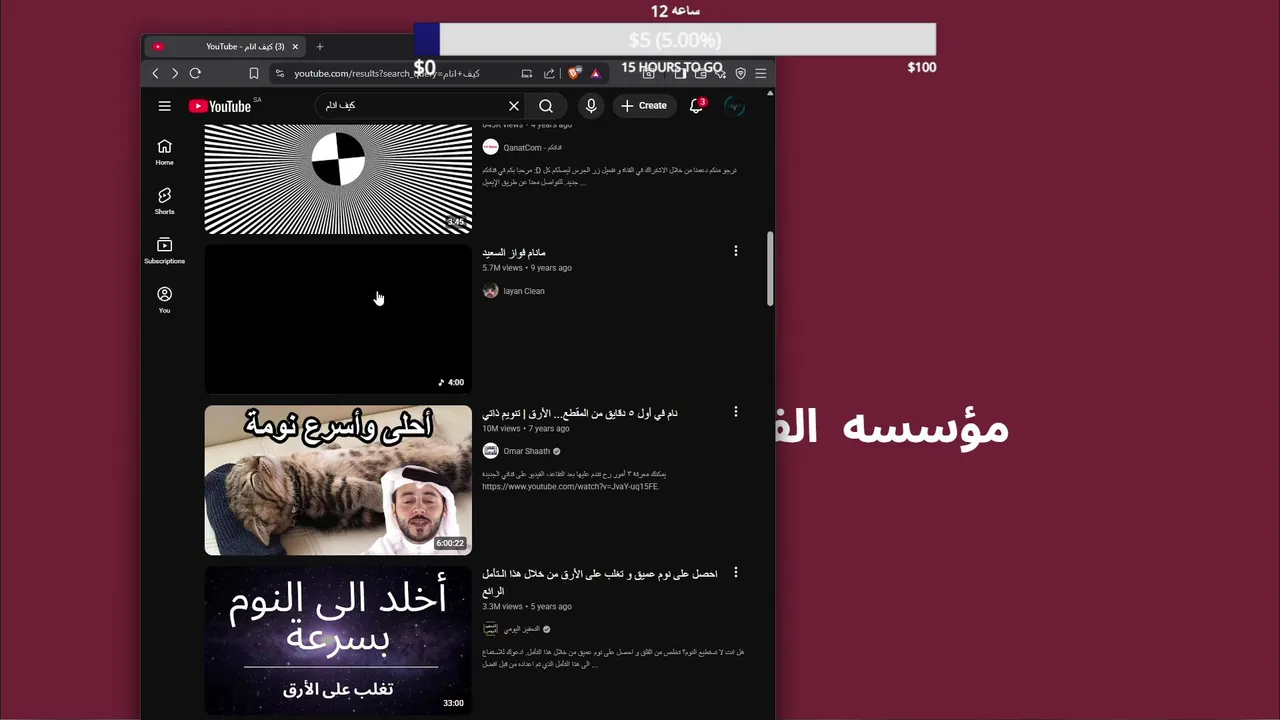Click the "10M views • 7 years ago" text
Image resolution: width=1280 pixels, height=720 pixels.
pos(526,428)
